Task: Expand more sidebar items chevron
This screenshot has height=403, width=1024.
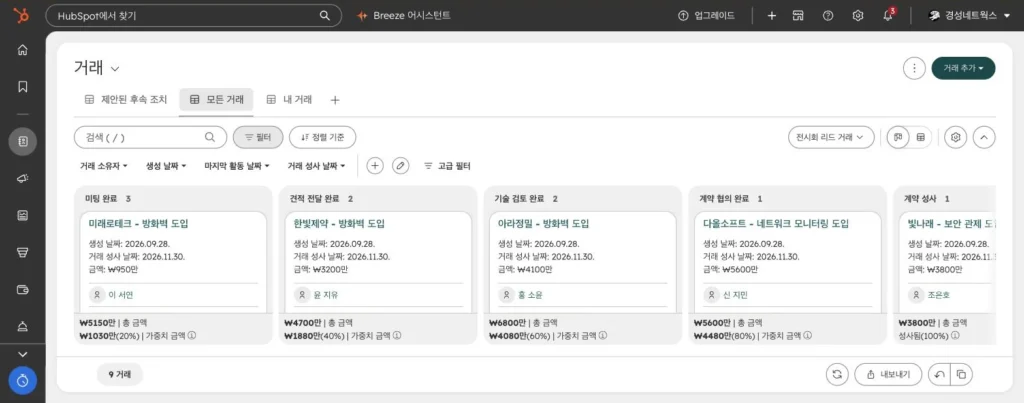Action: pos(22,354)
